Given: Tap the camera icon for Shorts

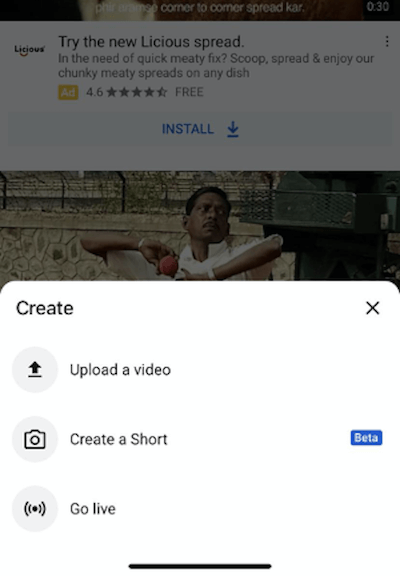Looking at the screenshot, I should [35, 439].
